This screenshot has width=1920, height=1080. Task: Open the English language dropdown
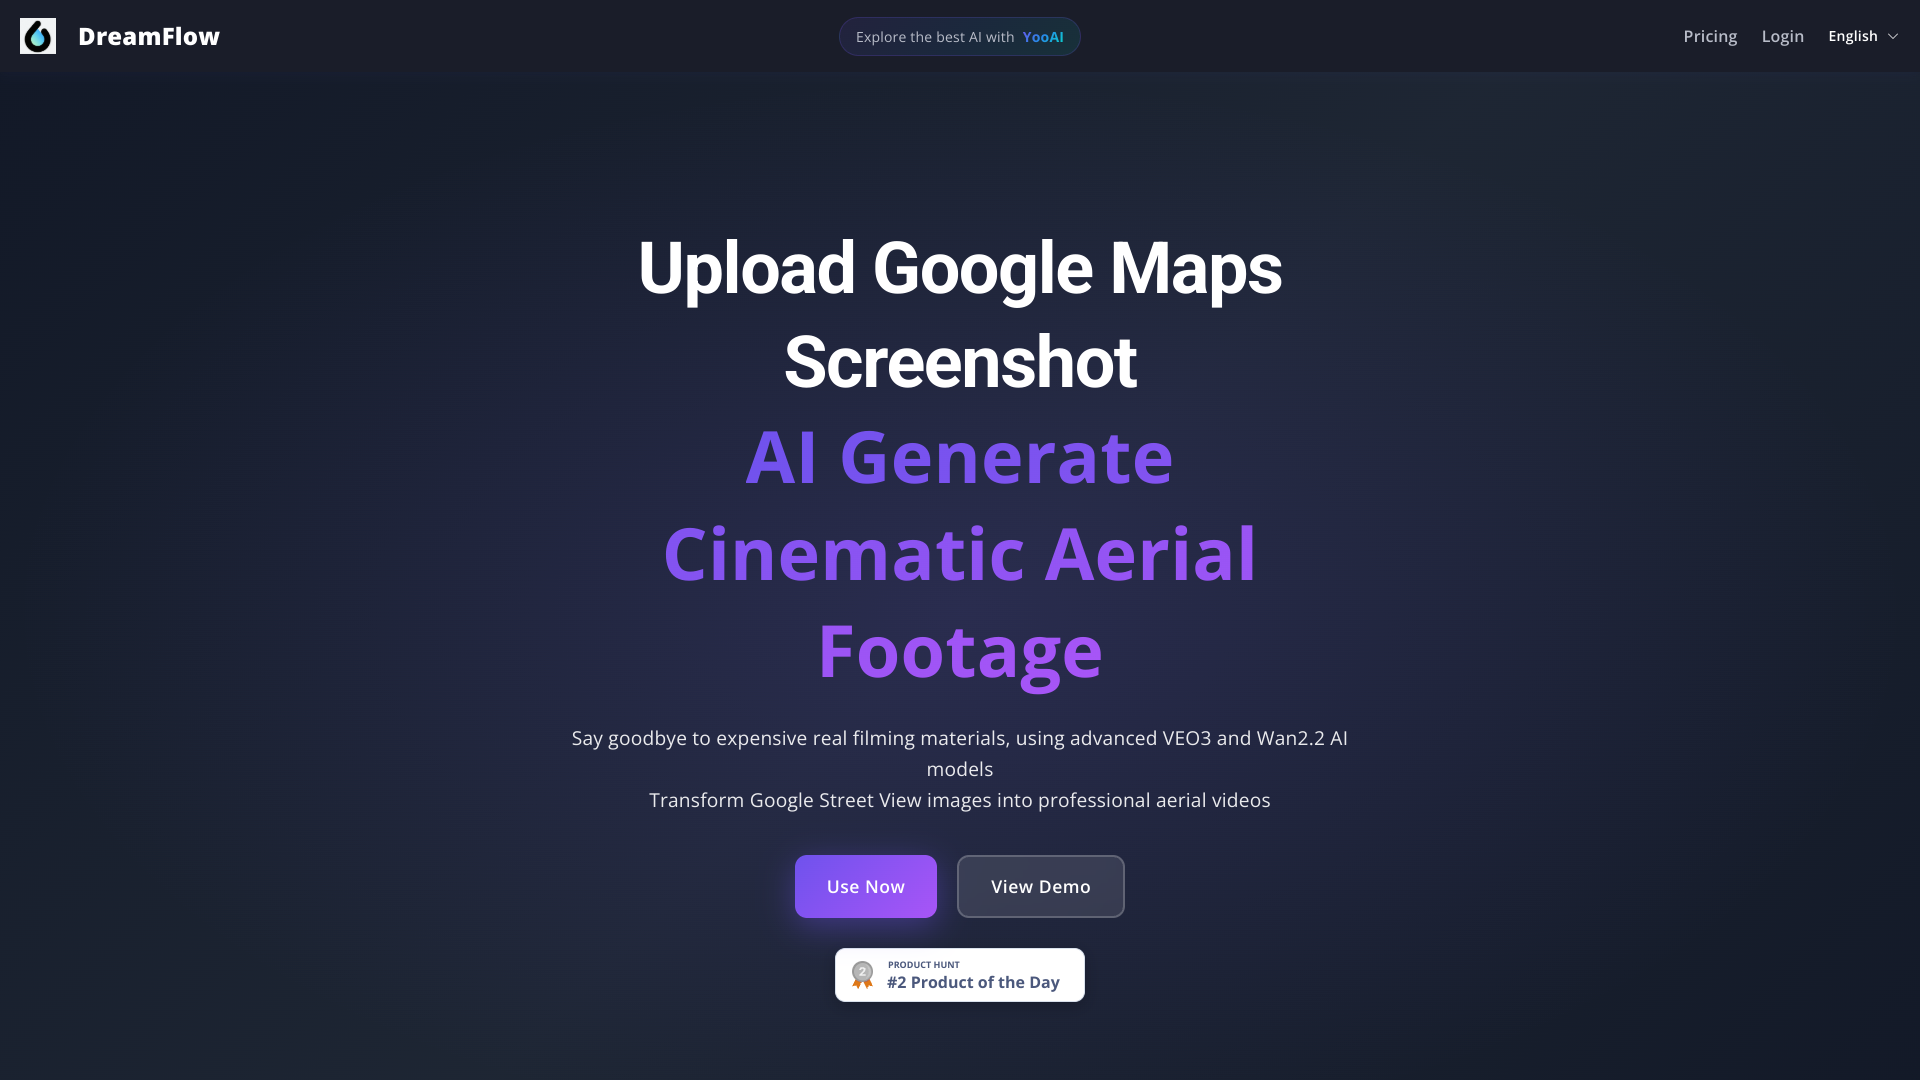click(x=1853, y=36)
